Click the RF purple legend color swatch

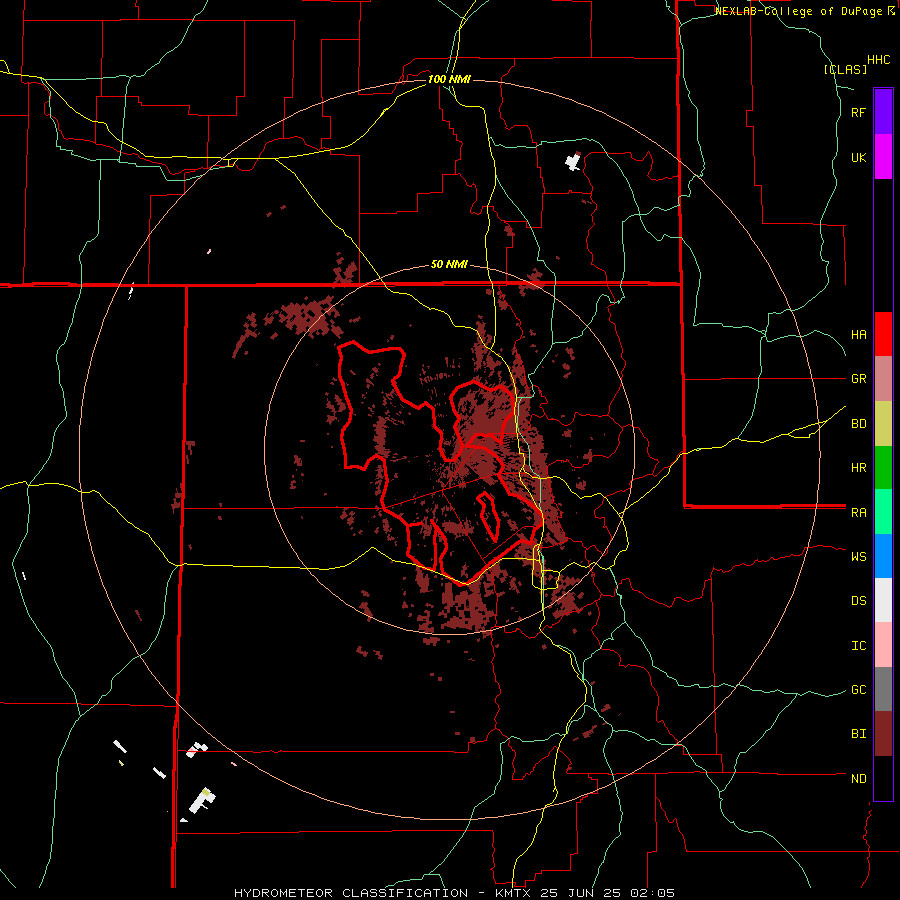(x=883, y=111)
